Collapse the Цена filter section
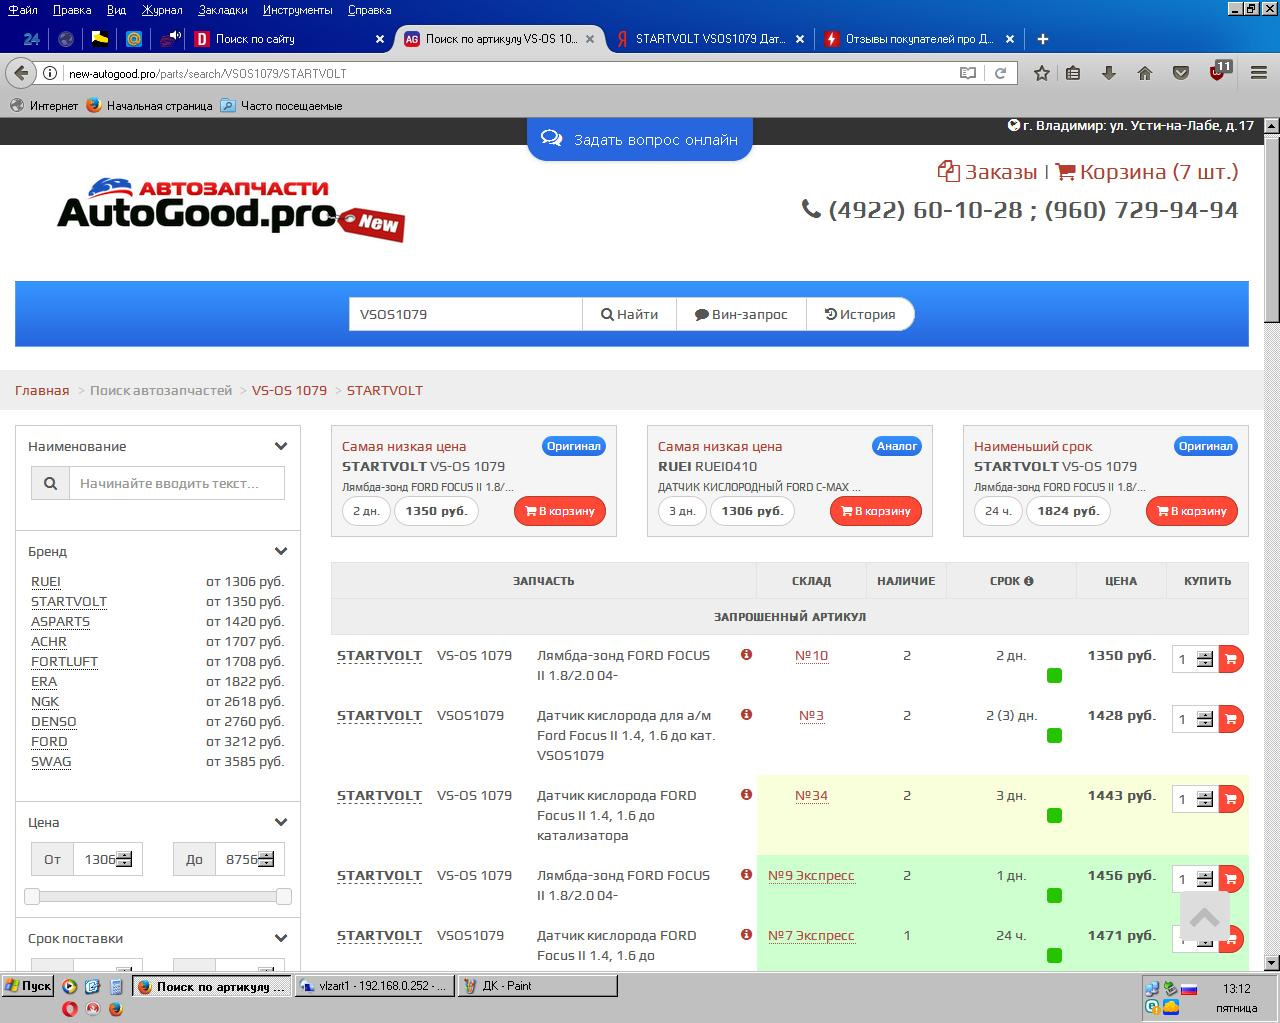The image size is (1280, 1023). pyautogui.click(x=281, y=822)
